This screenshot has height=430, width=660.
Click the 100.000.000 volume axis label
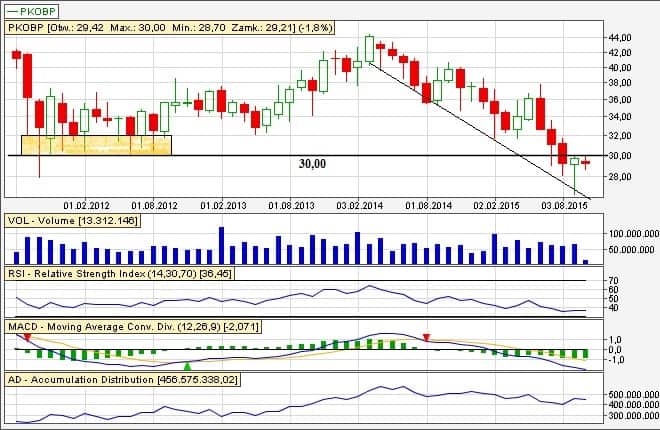pyautogui.click(x=631, y=233)
